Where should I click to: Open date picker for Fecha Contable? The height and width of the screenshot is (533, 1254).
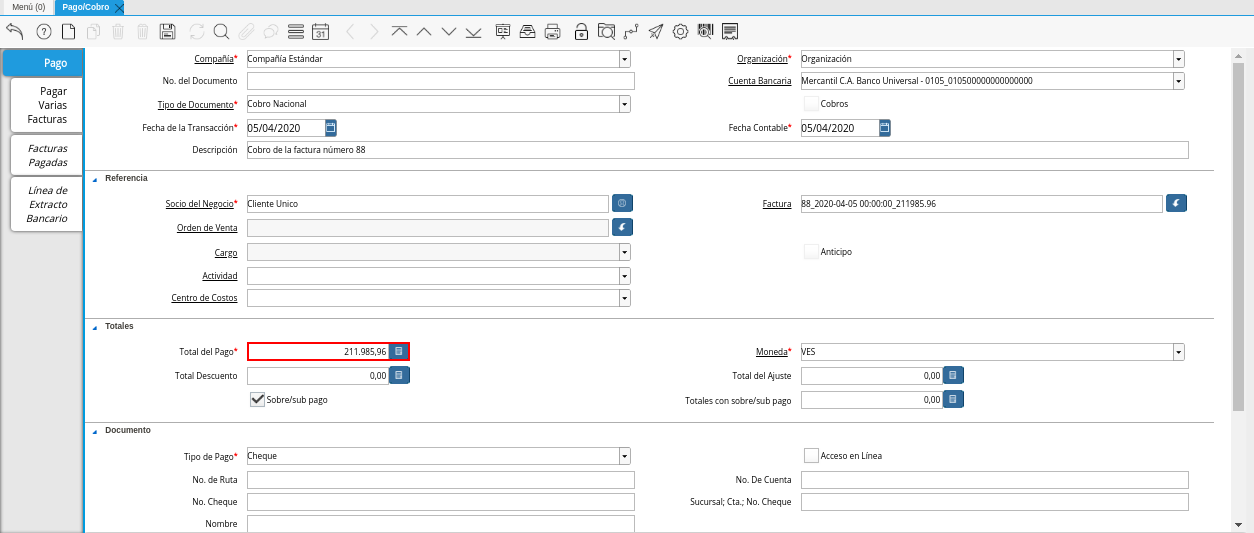click(x=885, y=128)
